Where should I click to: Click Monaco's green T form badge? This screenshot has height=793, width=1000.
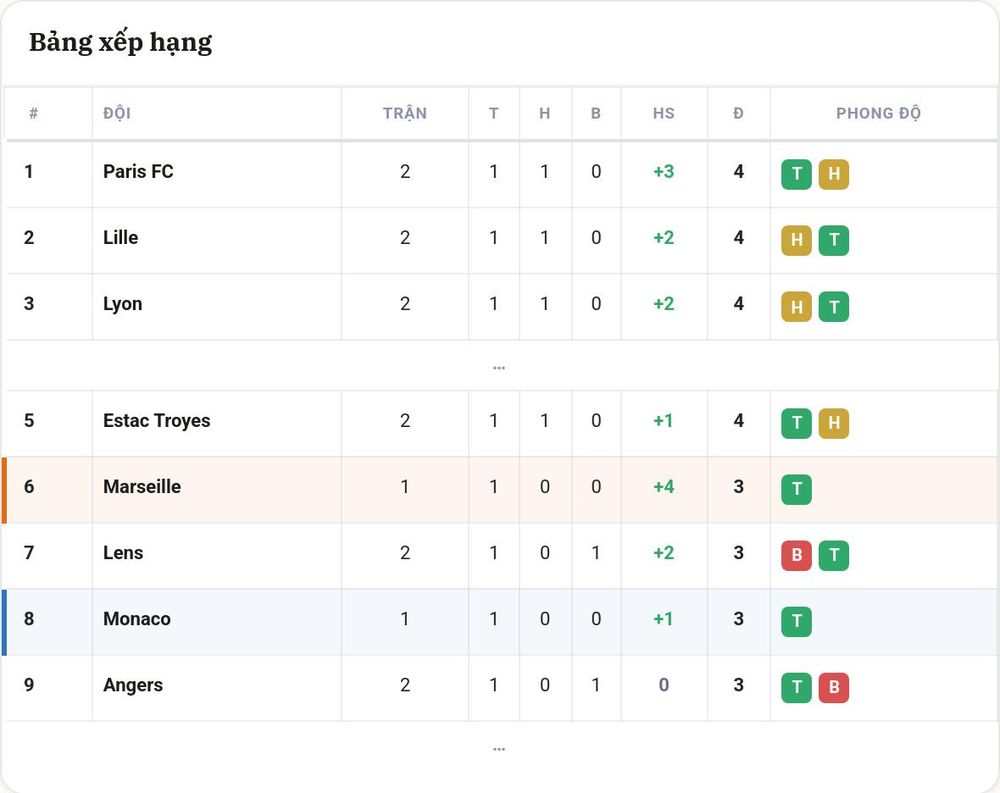click(796, 621)
